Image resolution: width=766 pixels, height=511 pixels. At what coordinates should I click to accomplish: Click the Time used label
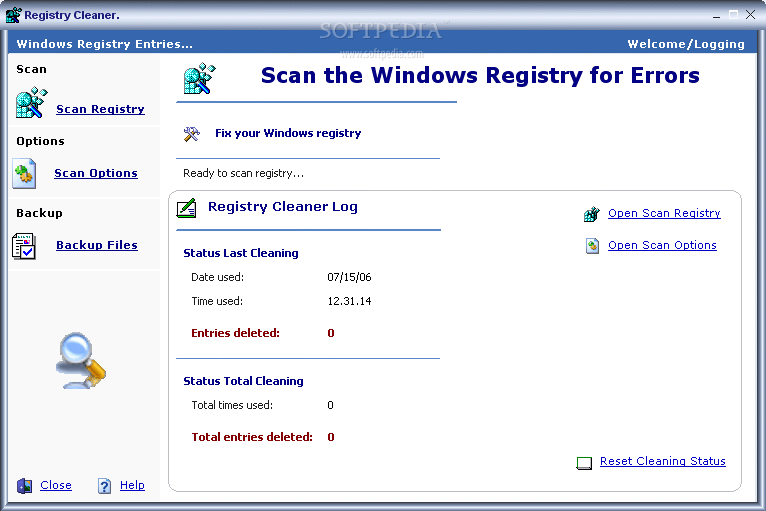[217, 301]
